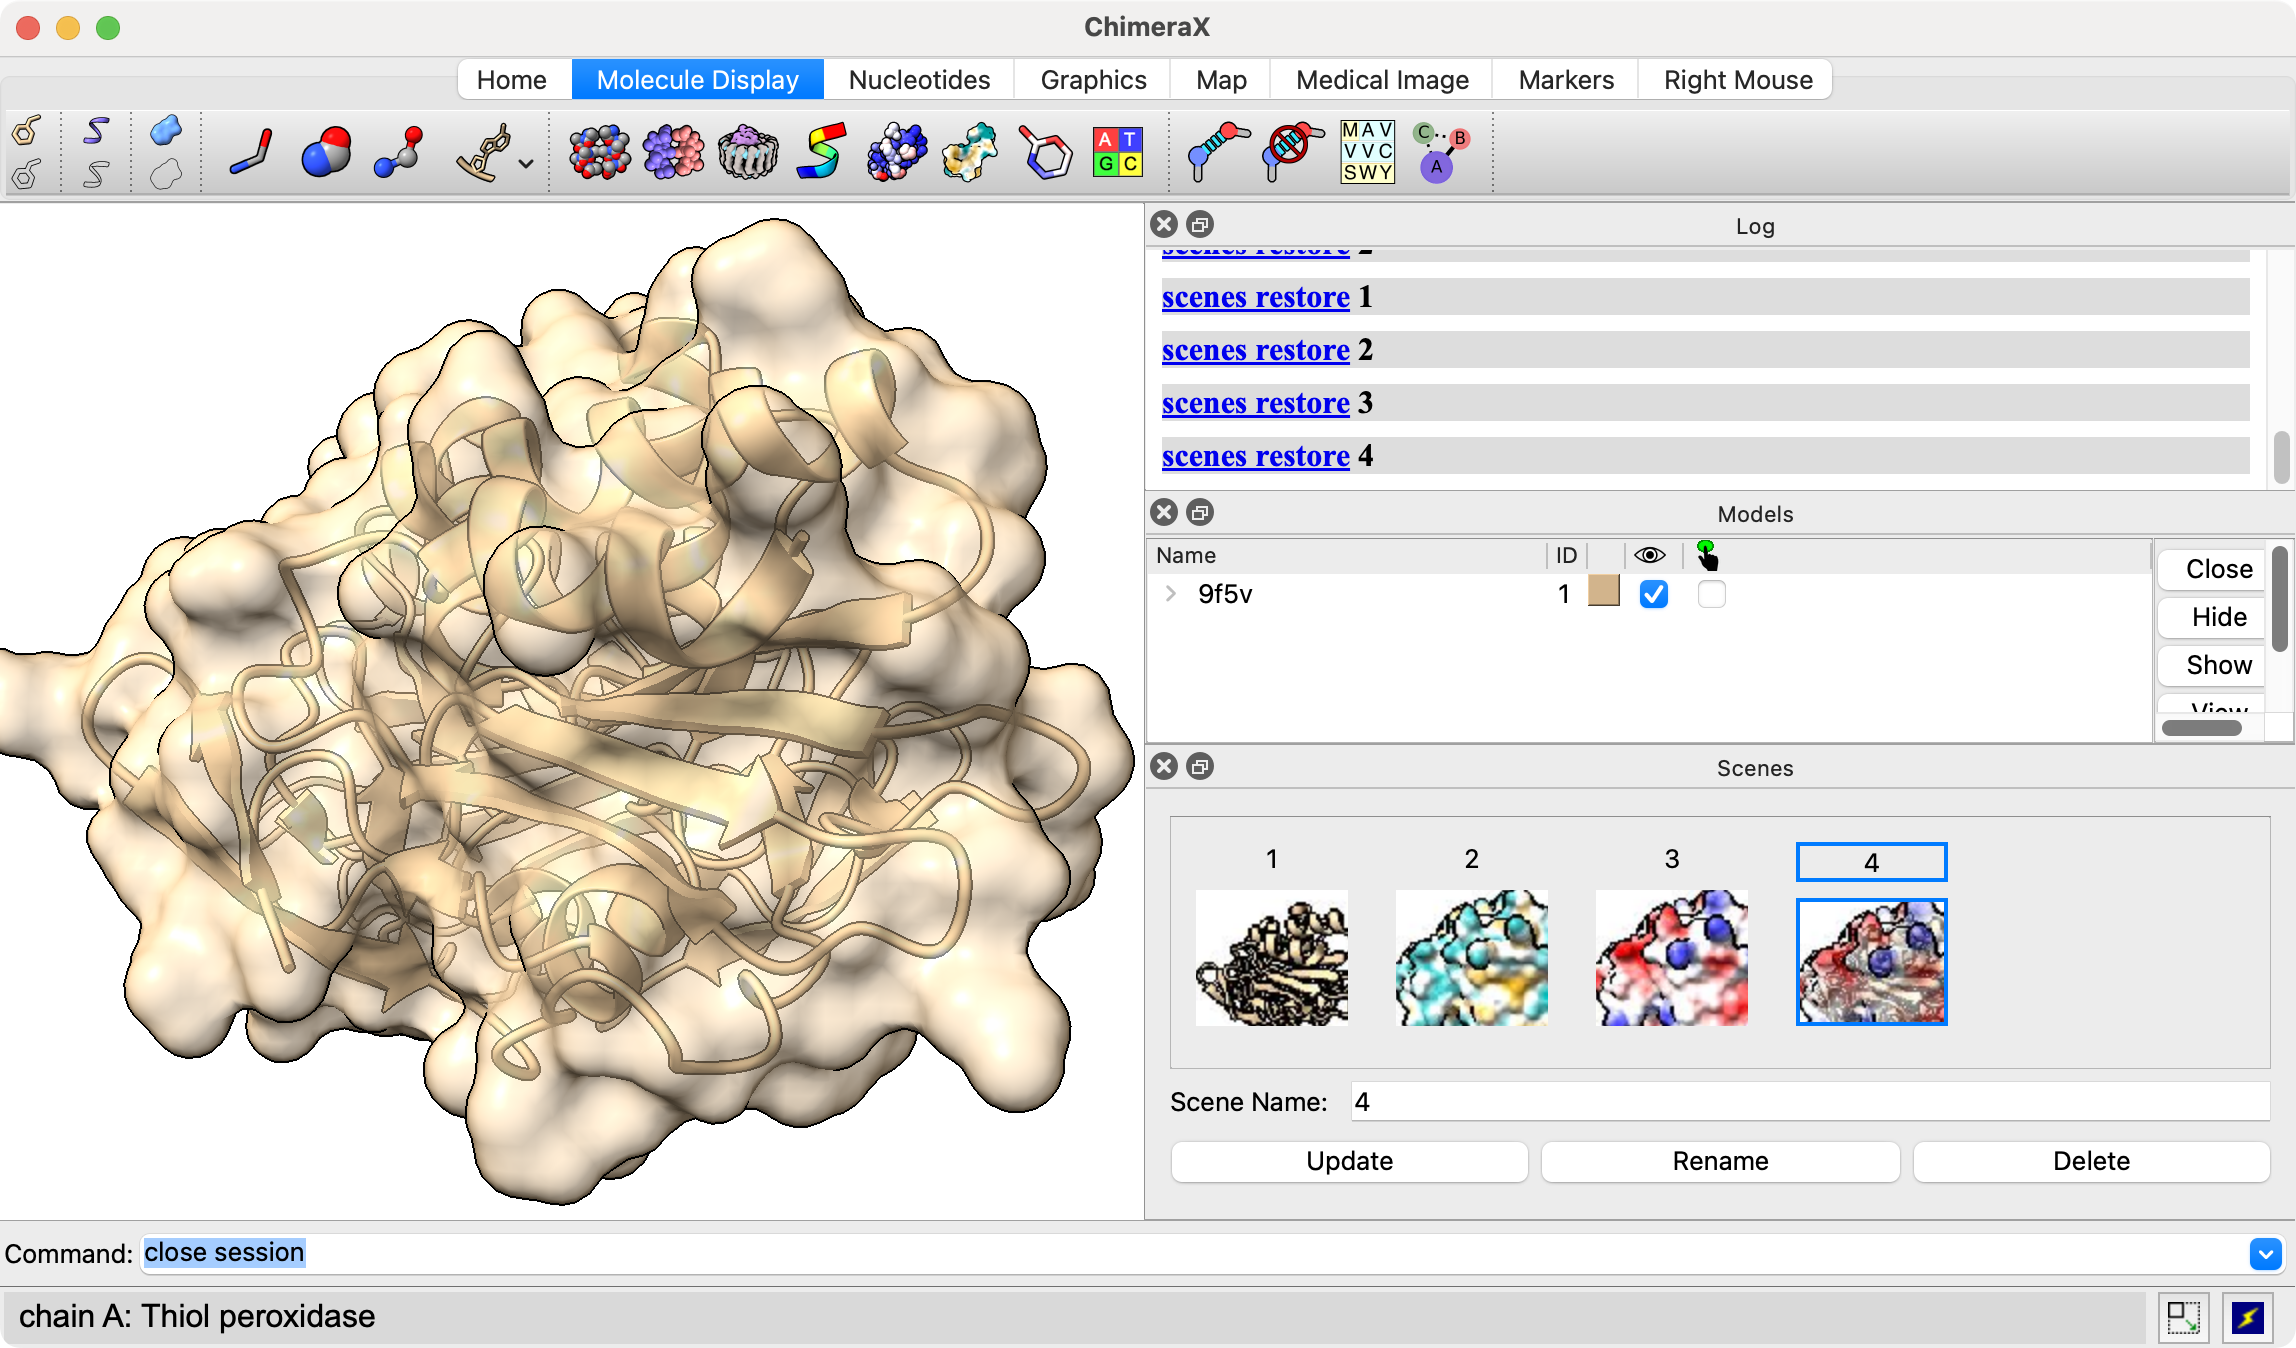This screenshot has height=1348, width=2296.
Task: Click the hide hydrogen bonds icon
Action: [x=1291, y=152]
